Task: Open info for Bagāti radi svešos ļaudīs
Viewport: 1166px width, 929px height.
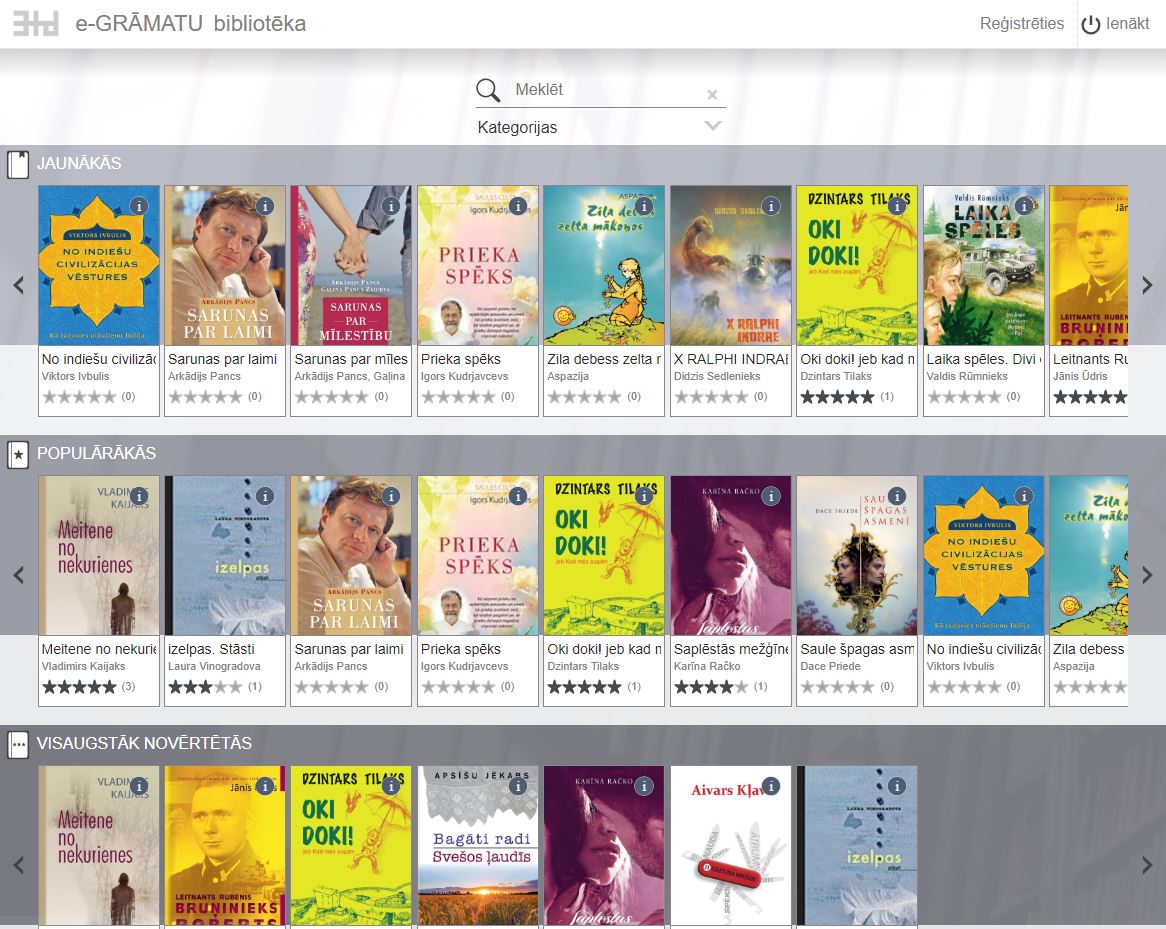Action: 518,786
